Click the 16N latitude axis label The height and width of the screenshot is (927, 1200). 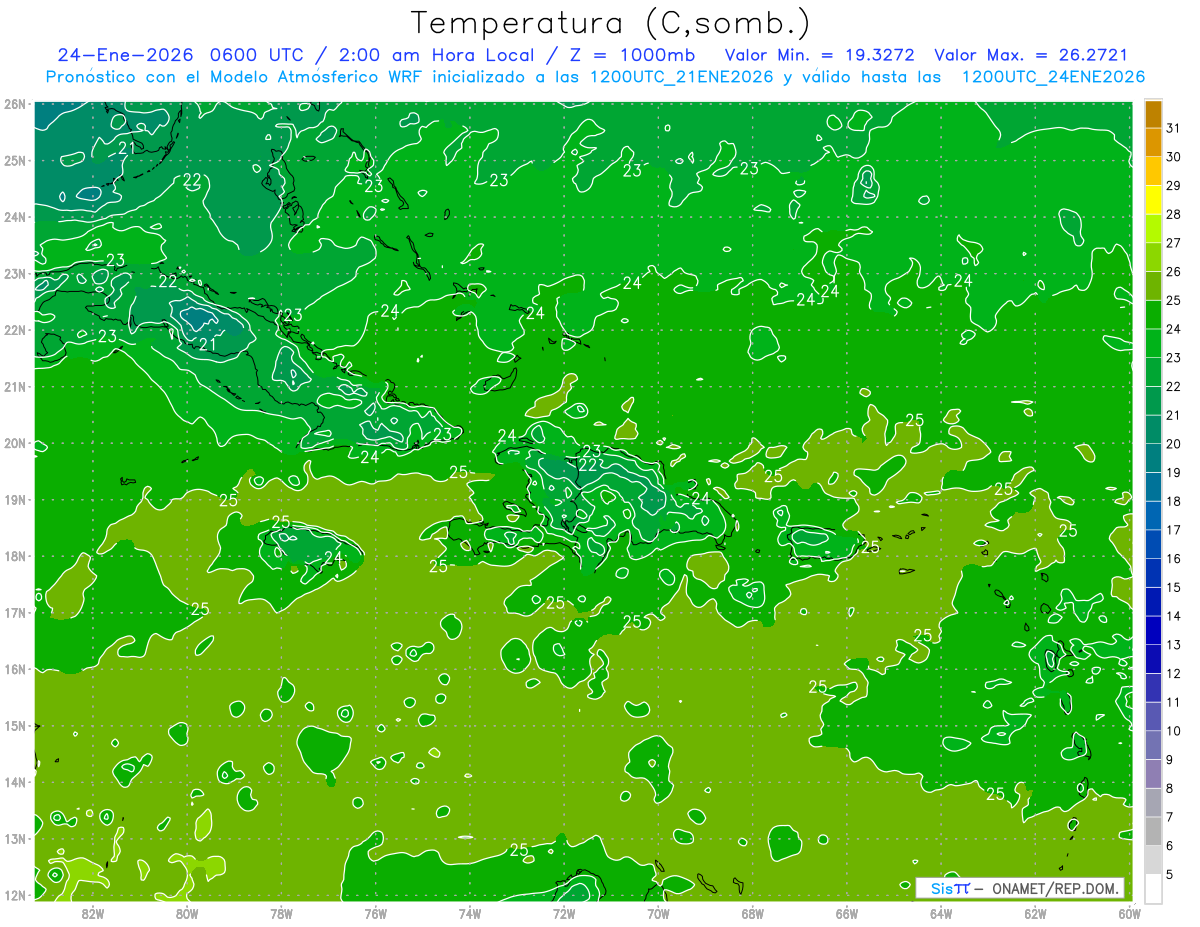click(x=14, y=669)
